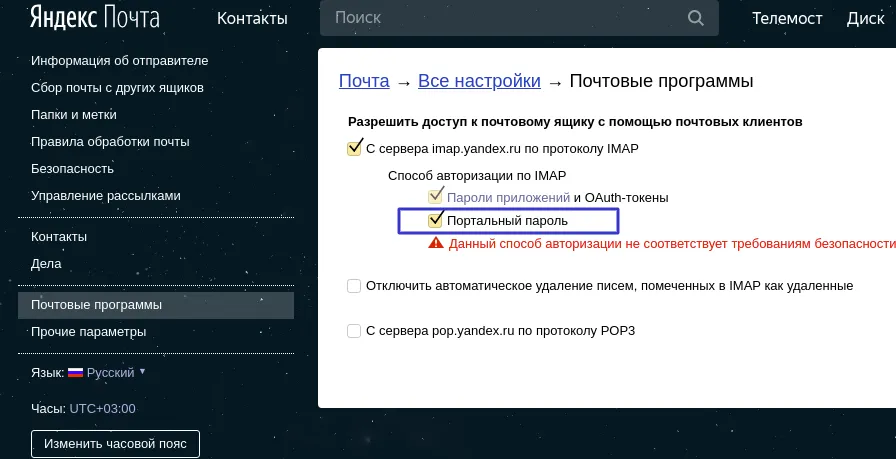
Task: Open Контакты in the top navigation
Action: [x=252, y=18]
